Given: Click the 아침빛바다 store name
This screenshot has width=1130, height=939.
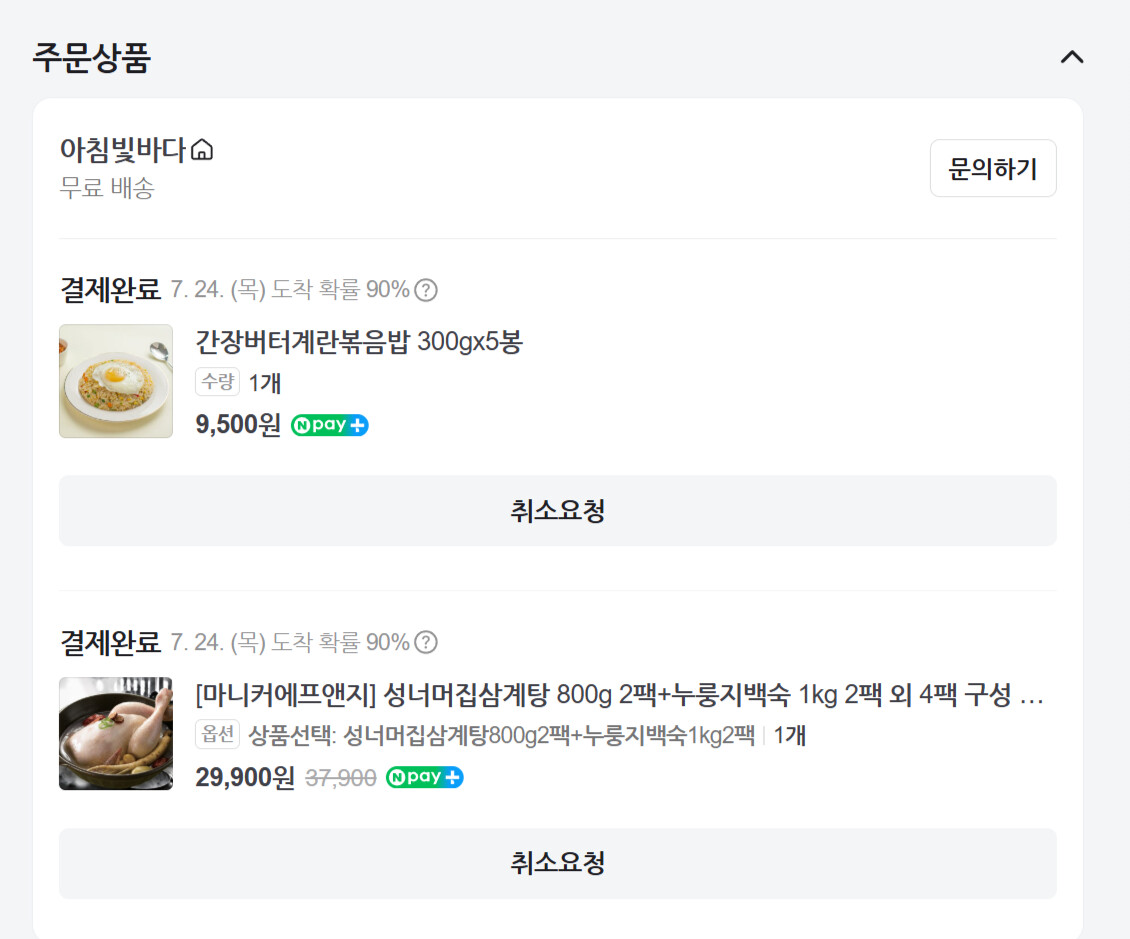Looking at the screenshot, I should [123, 151].
